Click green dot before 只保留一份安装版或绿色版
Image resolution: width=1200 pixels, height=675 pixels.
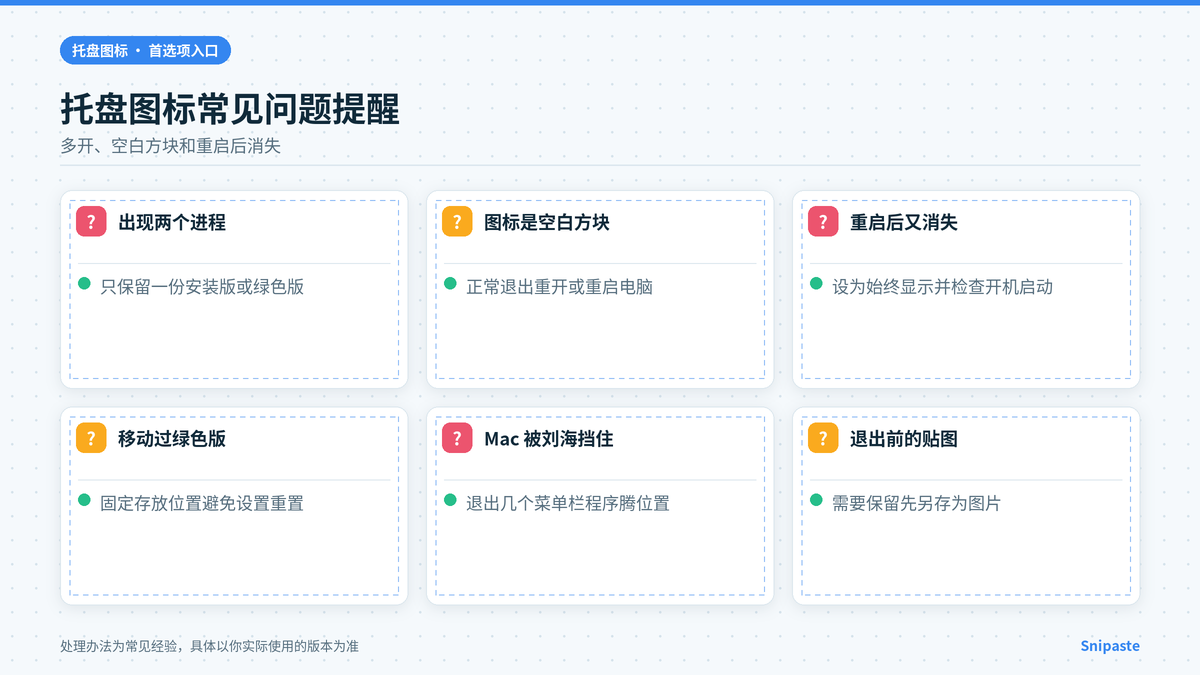(x=85, y=284)
